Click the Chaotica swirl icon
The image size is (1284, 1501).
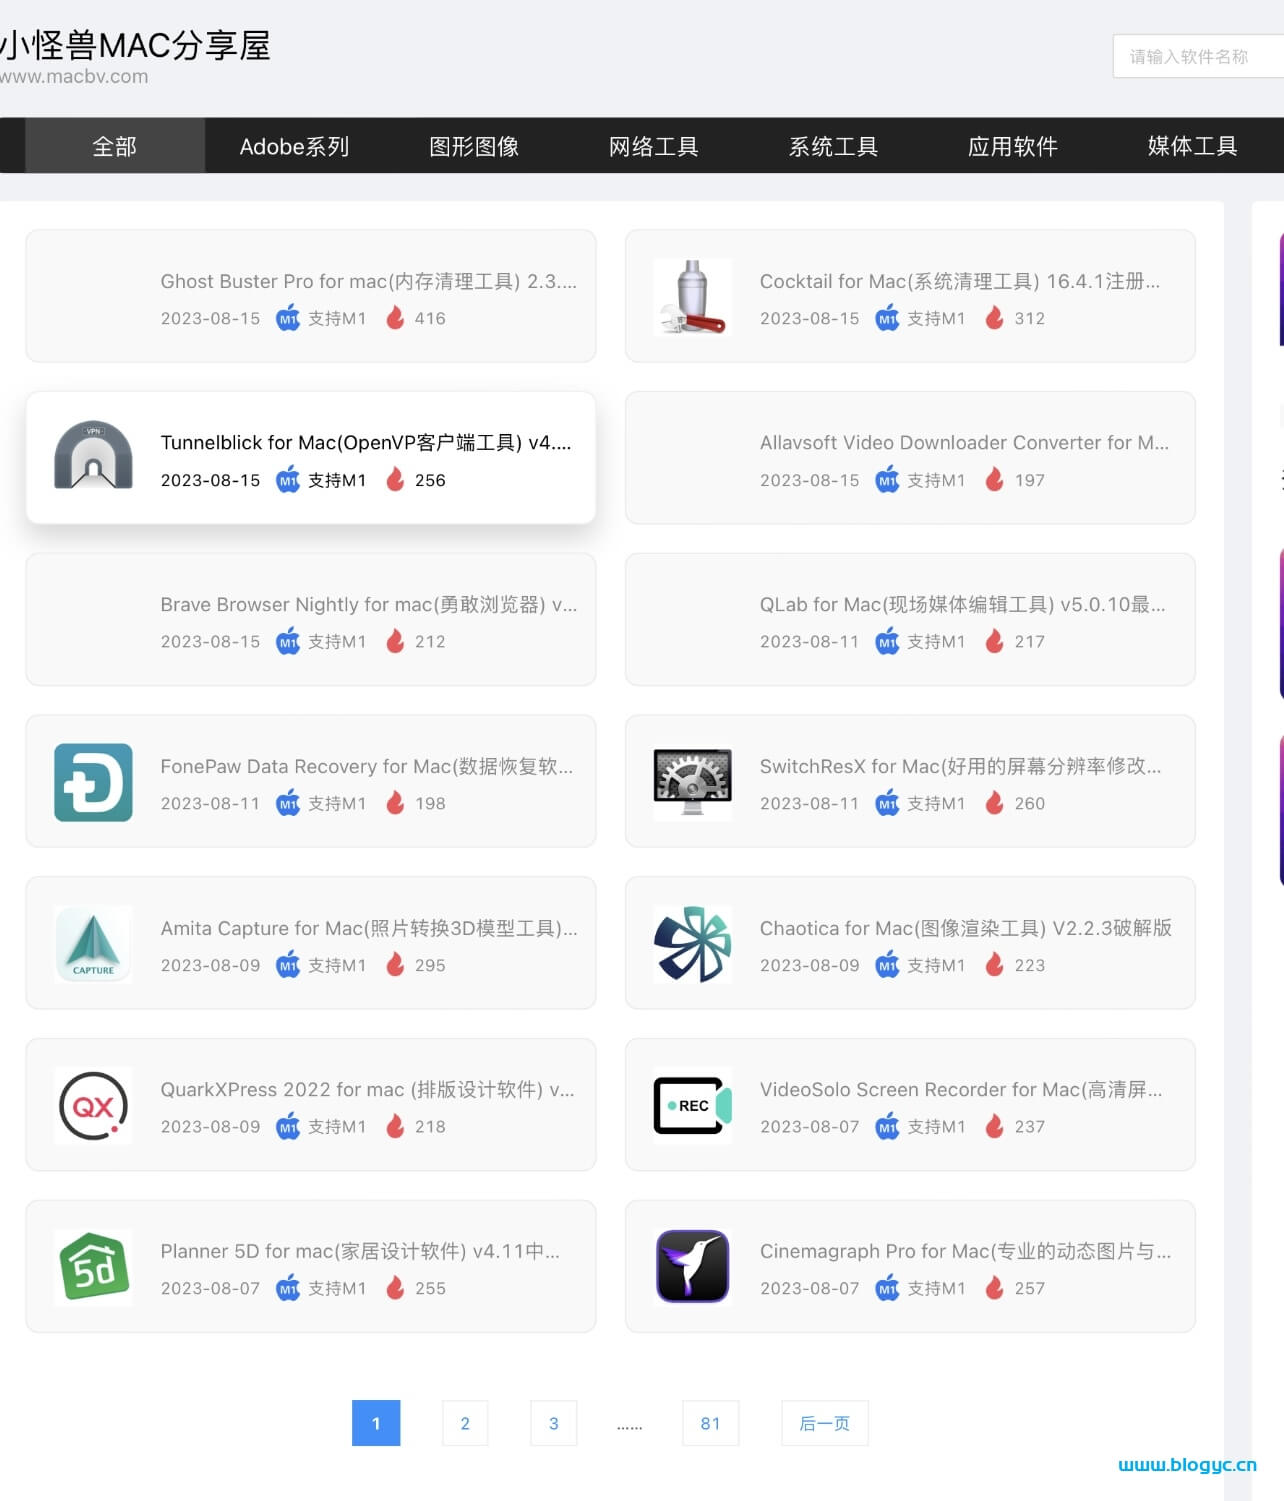(x=692, y=944)
